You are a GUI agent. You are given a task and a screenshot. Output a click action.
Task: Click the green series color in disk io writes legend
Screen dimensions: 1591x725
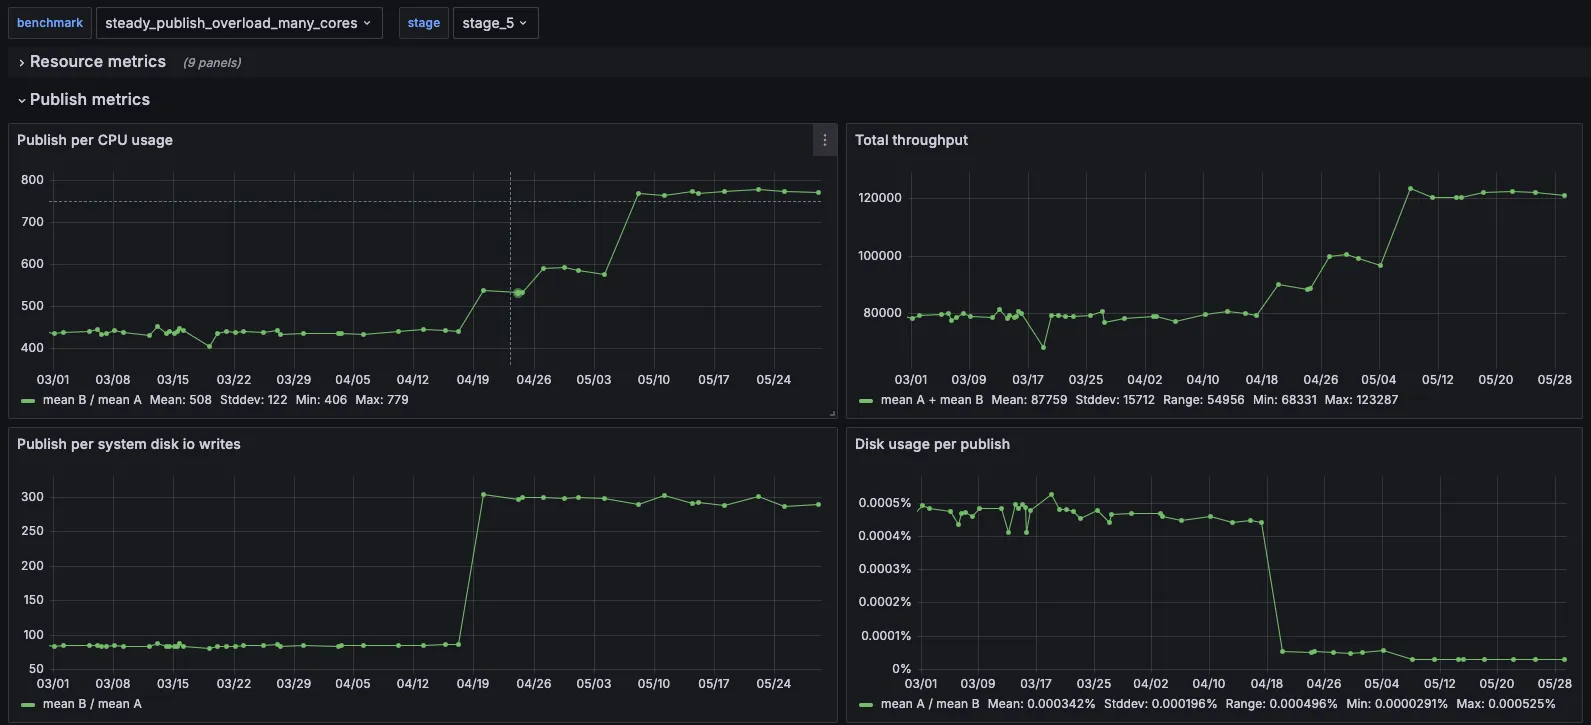click(x=28, y=705)
